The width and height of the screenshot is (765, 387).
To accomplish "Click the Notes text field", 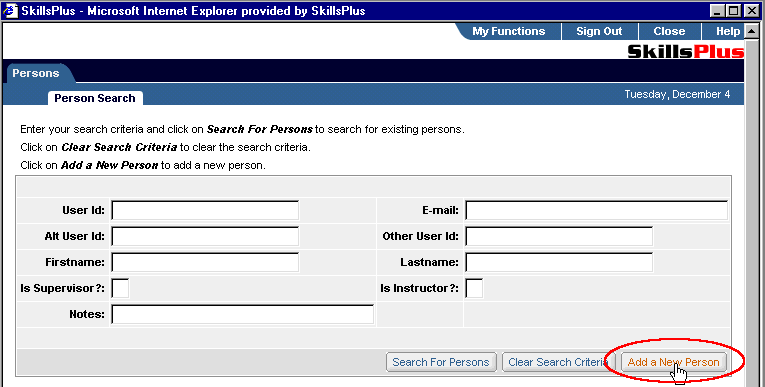I will (242, 314).
